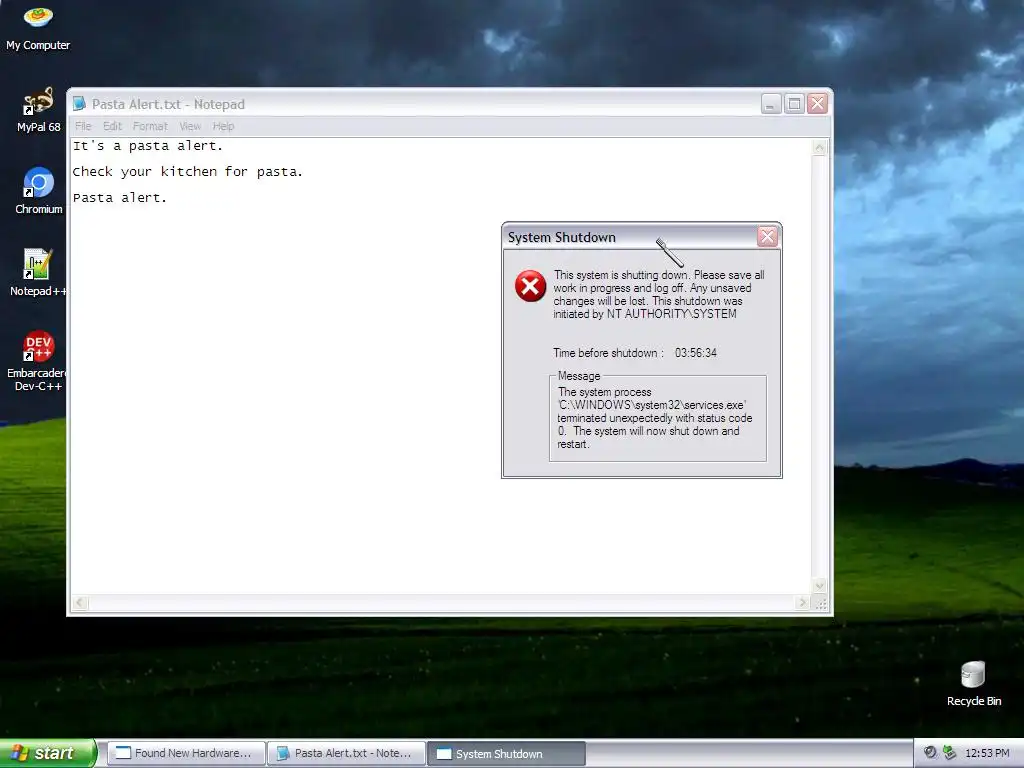Select the Recycle Bin icon
1024x768 pixels.
coord(973,684)
